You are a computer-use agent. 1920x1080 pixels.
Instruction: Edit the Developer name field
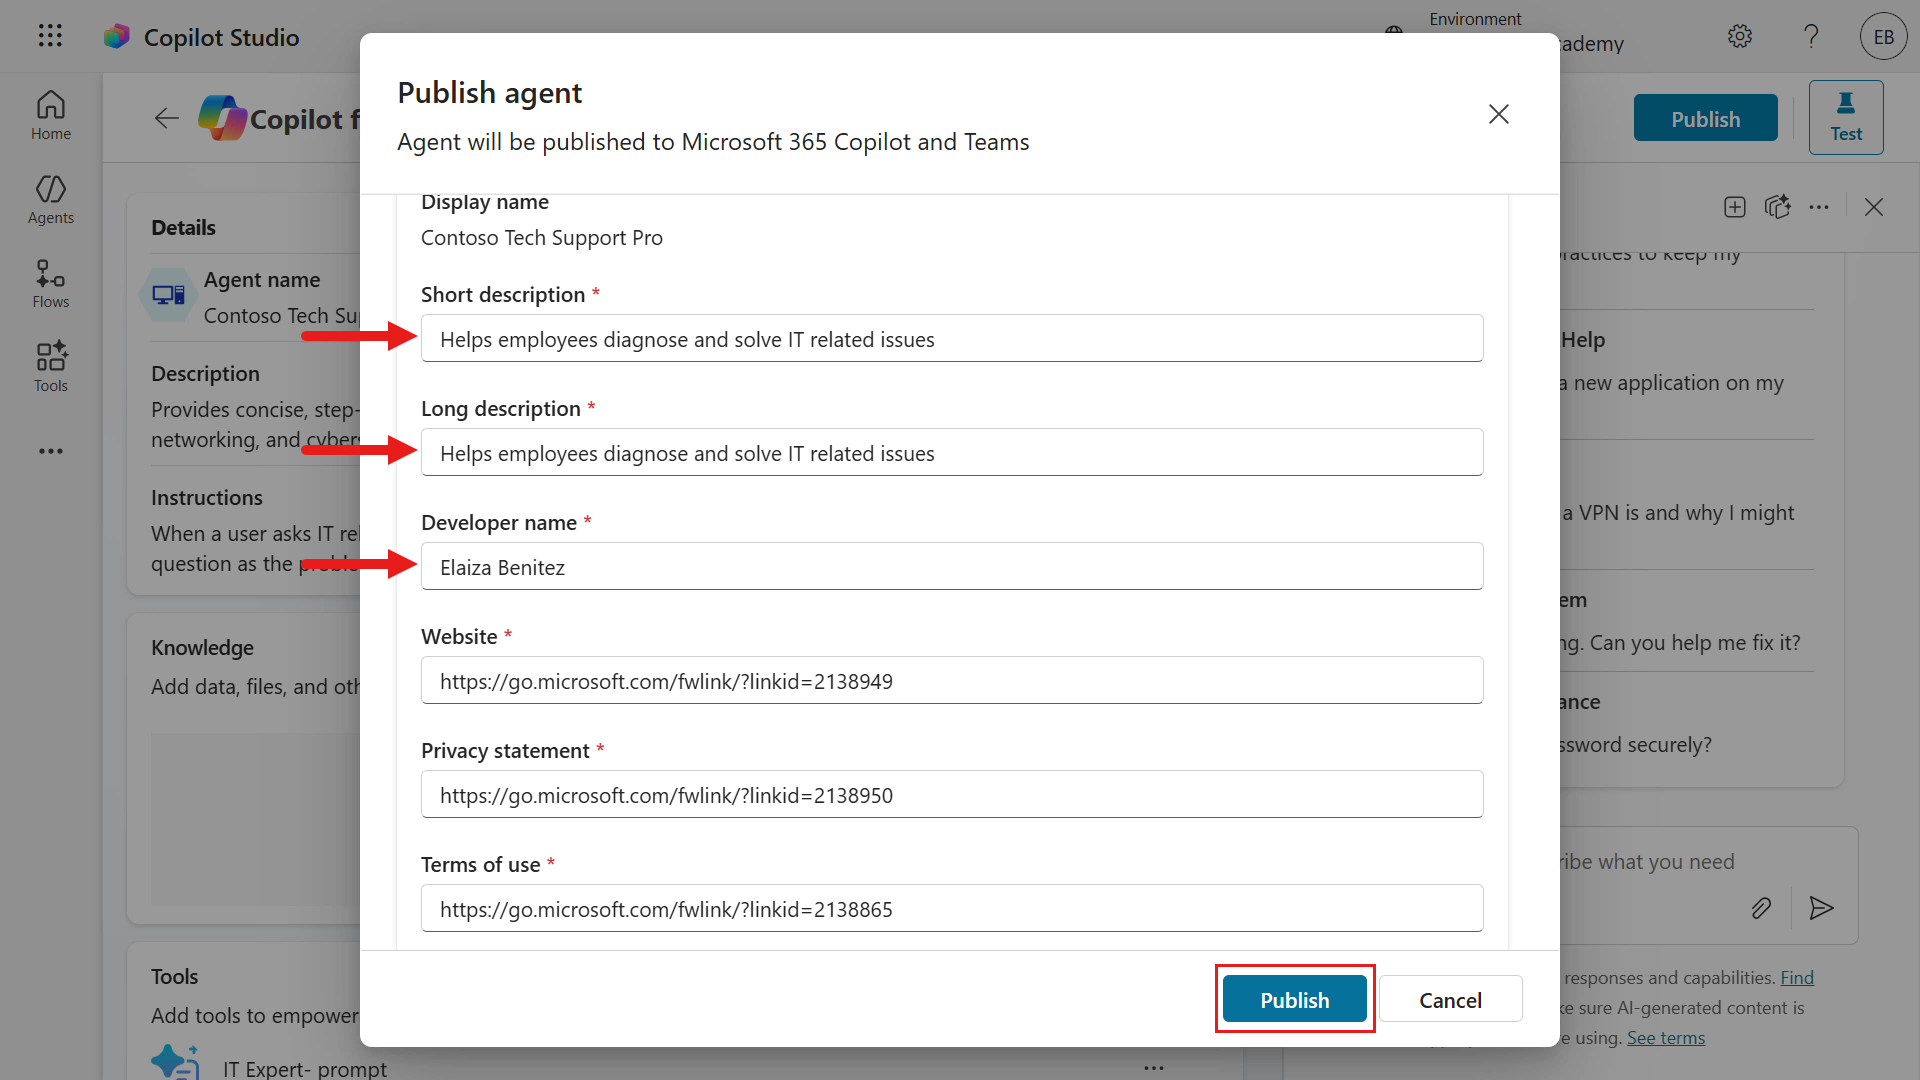point(951,567)
